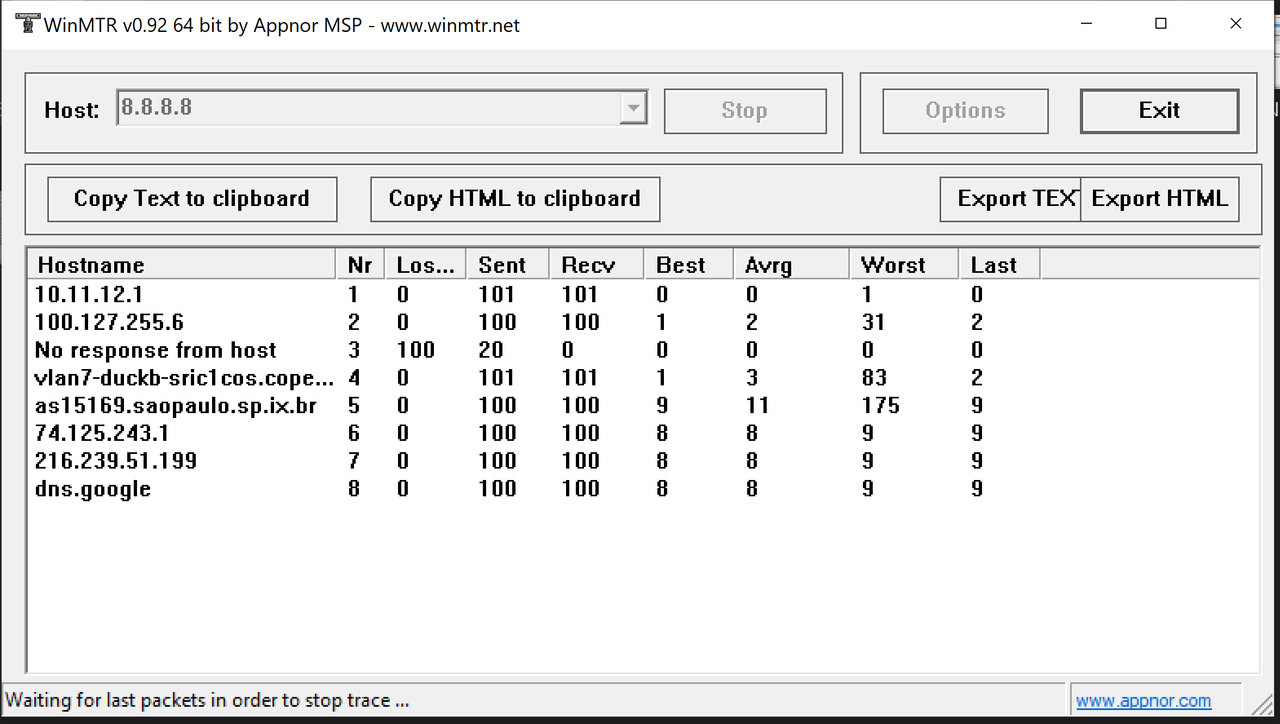Sort by the Hostname column header
The height and width of the screenshot is (724, 1280).
182,265
